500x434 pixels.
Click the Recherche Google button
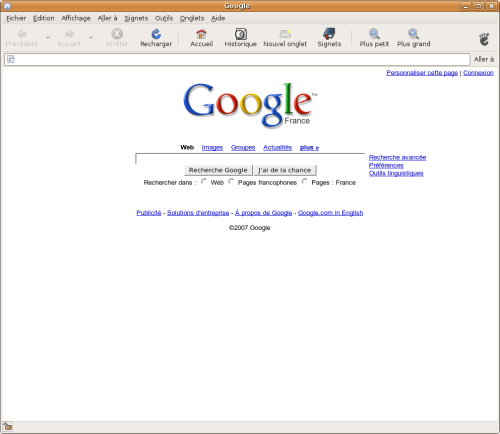[x=218, y=170]
